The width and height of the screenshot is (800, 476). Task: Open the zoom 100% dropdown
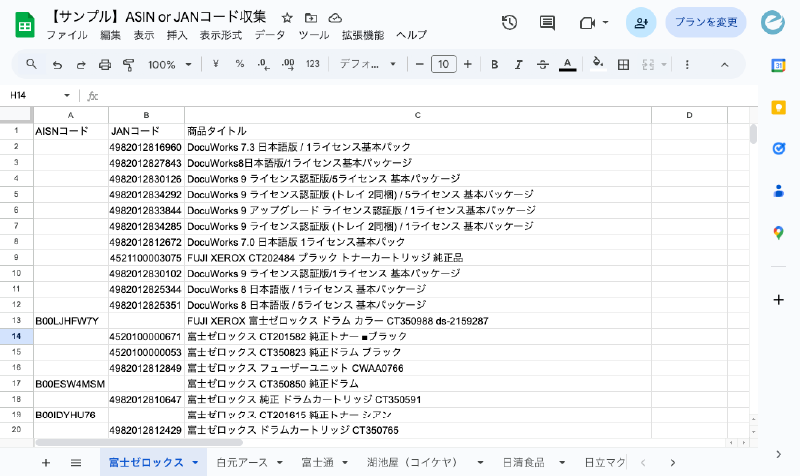click(169, 64)
